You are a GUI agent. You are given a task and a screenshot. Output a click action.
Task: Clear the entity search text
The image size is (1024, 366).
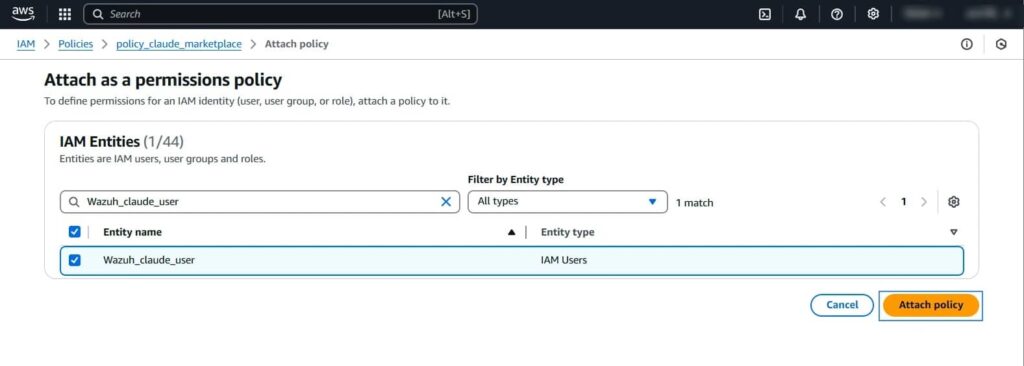[x=446, y=202]
